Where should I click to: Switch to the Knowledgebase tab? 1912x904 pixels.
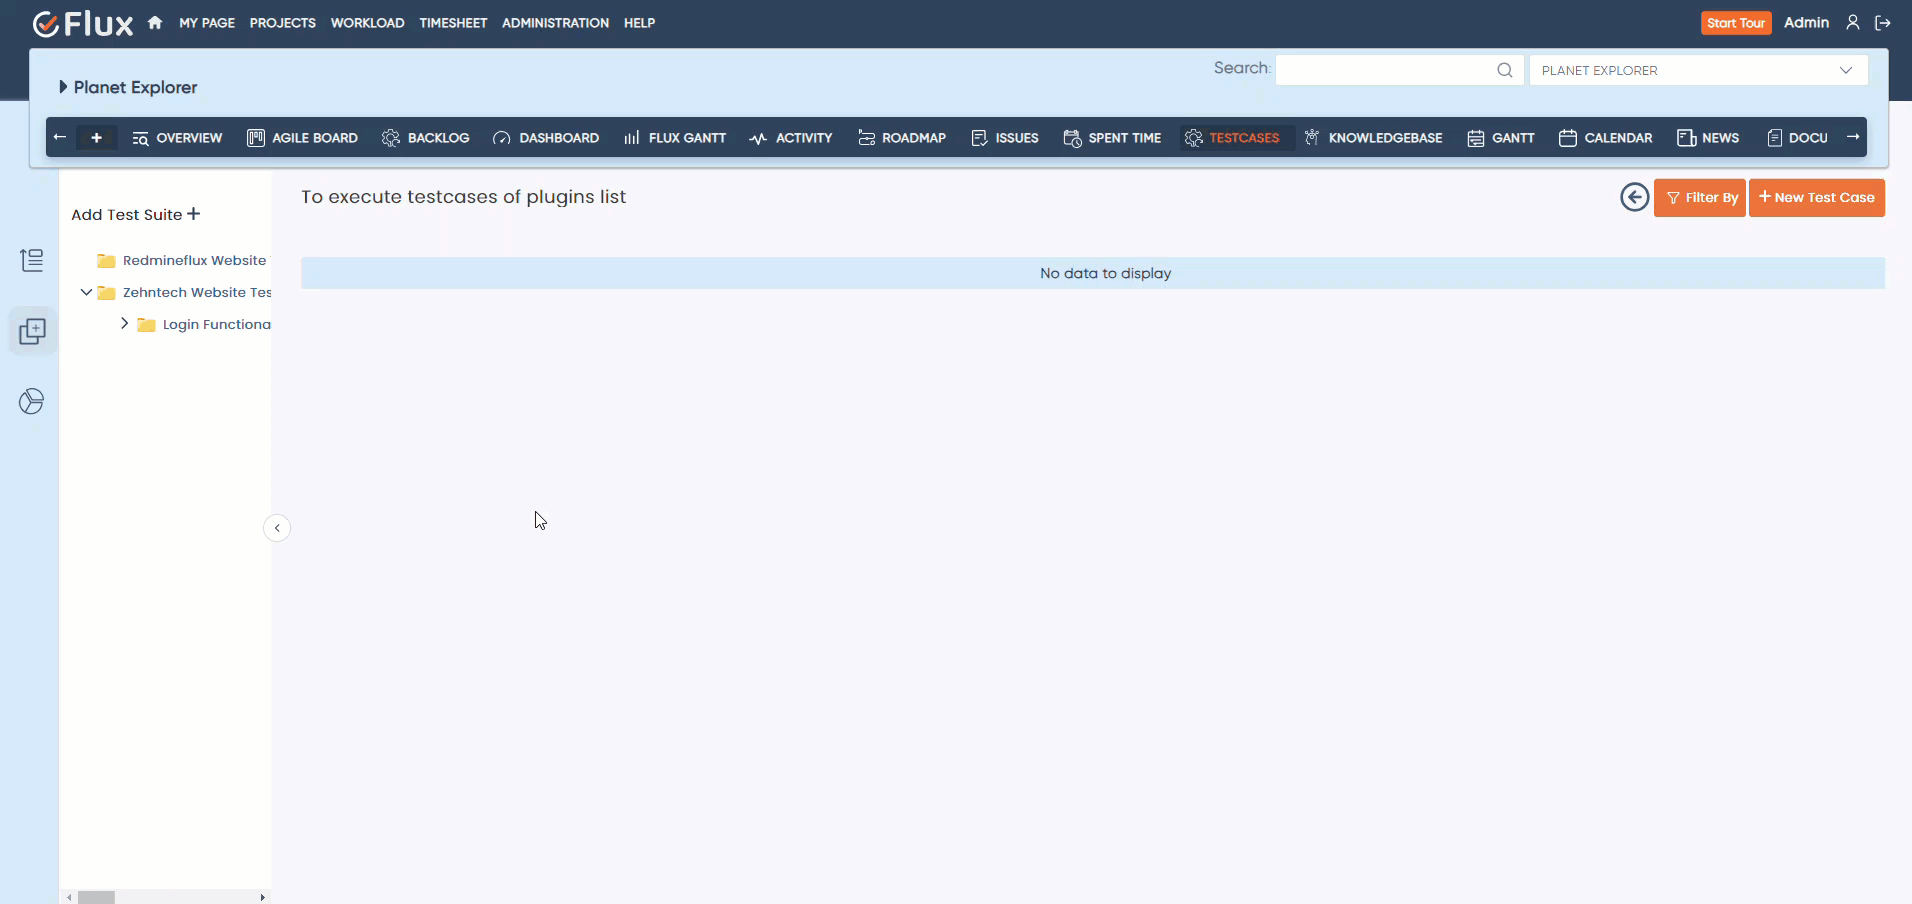(1373, 138)
